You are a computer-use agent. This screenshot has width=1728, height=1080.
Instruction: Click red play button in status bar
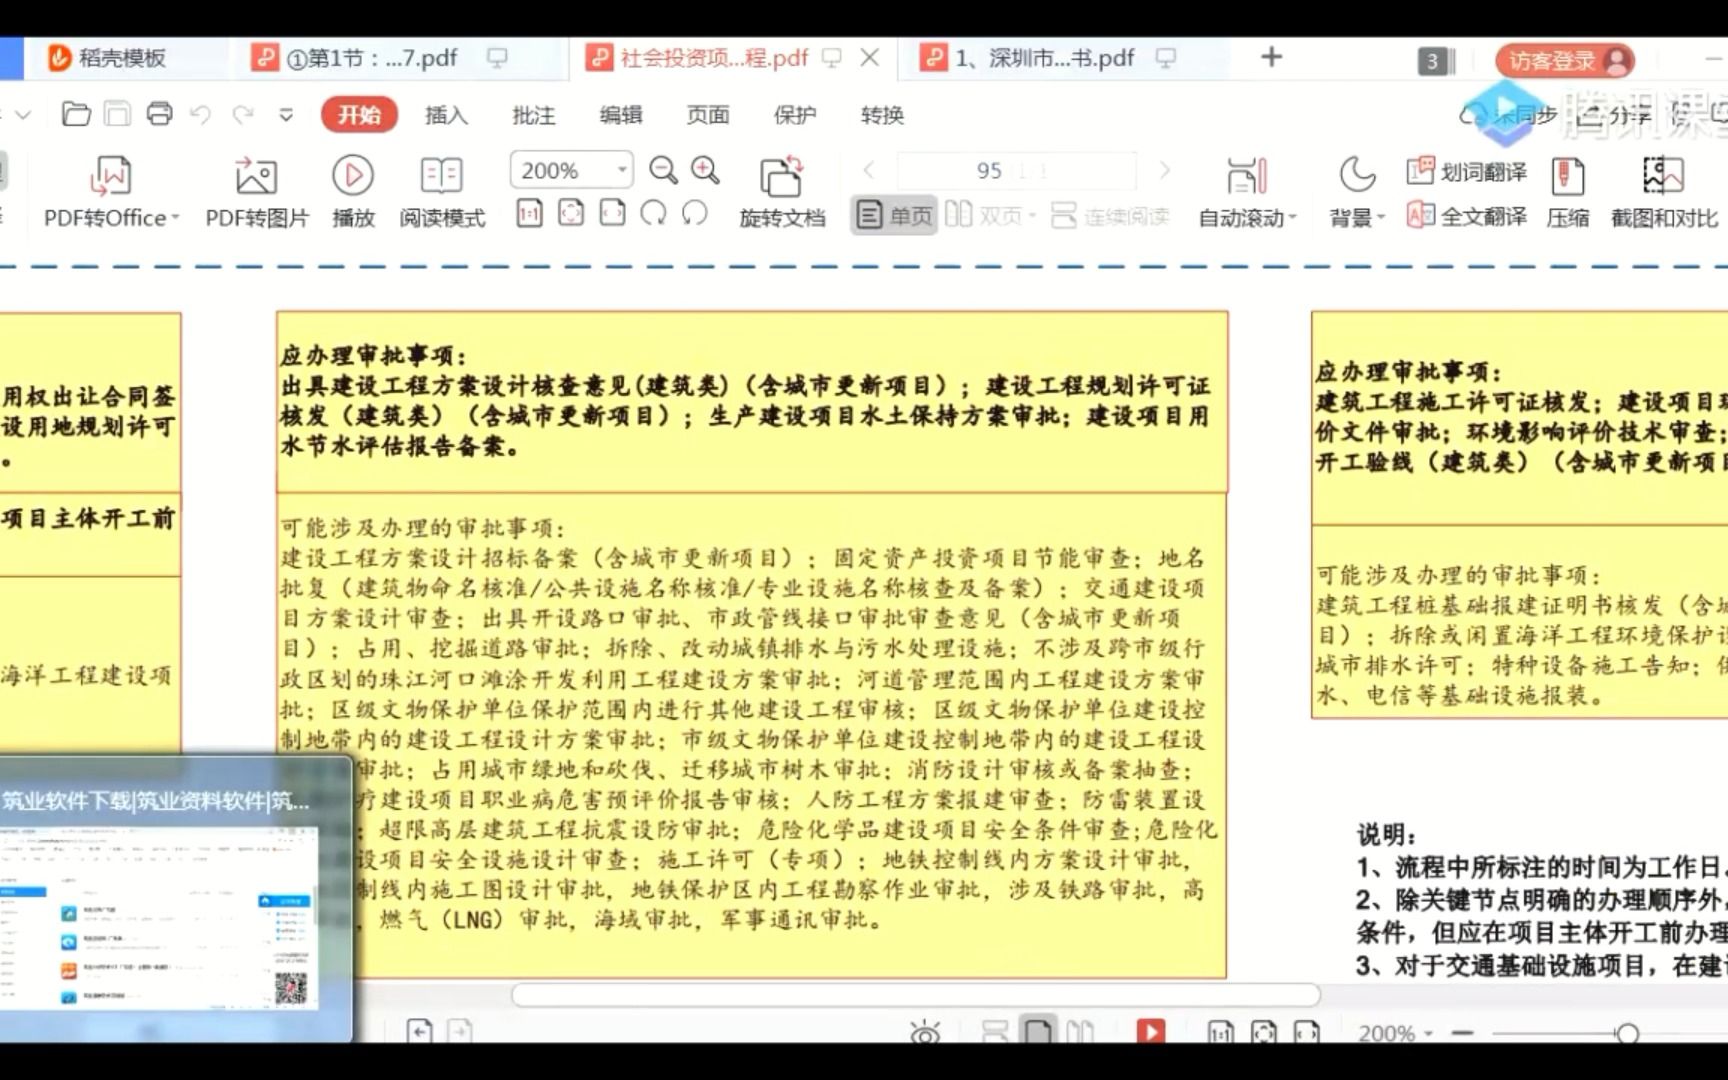(1151, 1031)
